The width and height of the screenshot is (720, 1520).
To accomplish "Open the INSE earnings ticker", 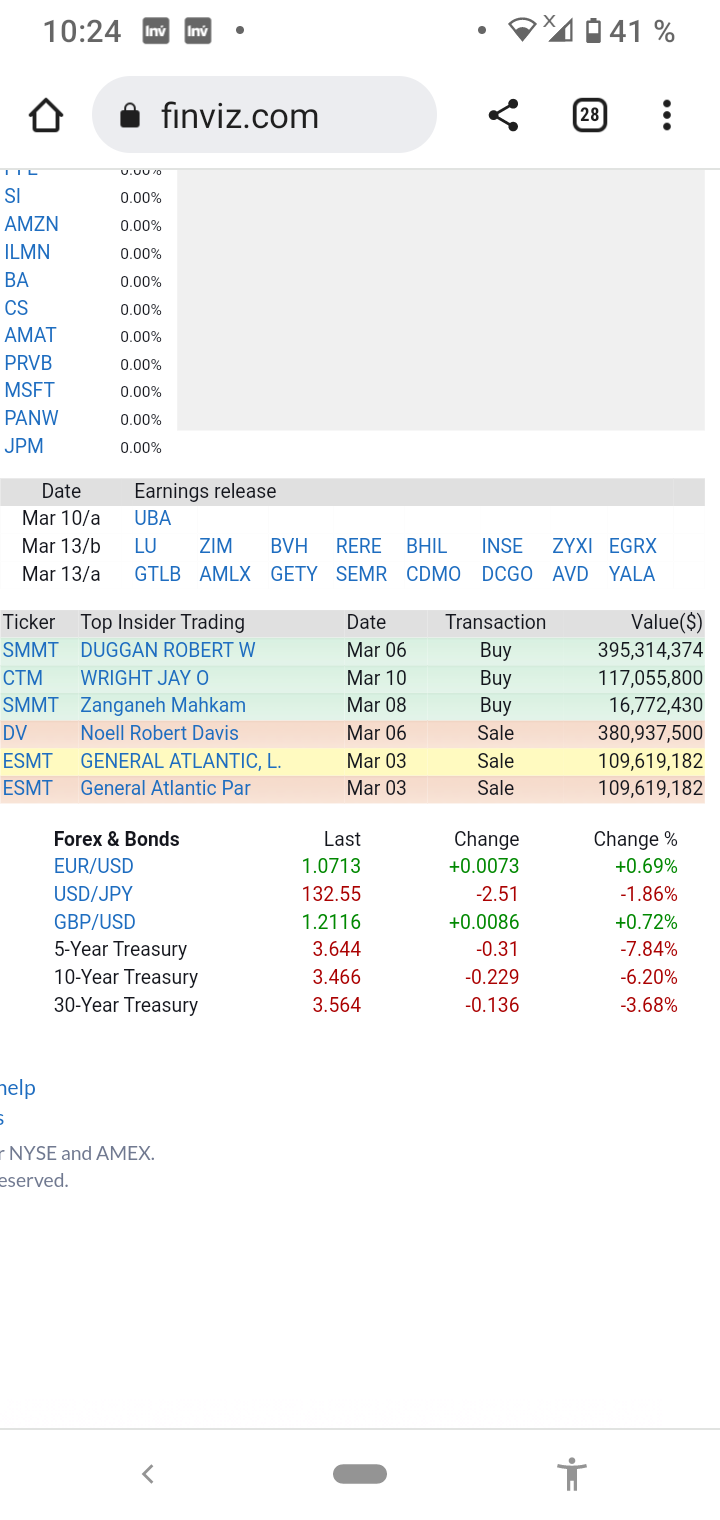I will point(502,547).
